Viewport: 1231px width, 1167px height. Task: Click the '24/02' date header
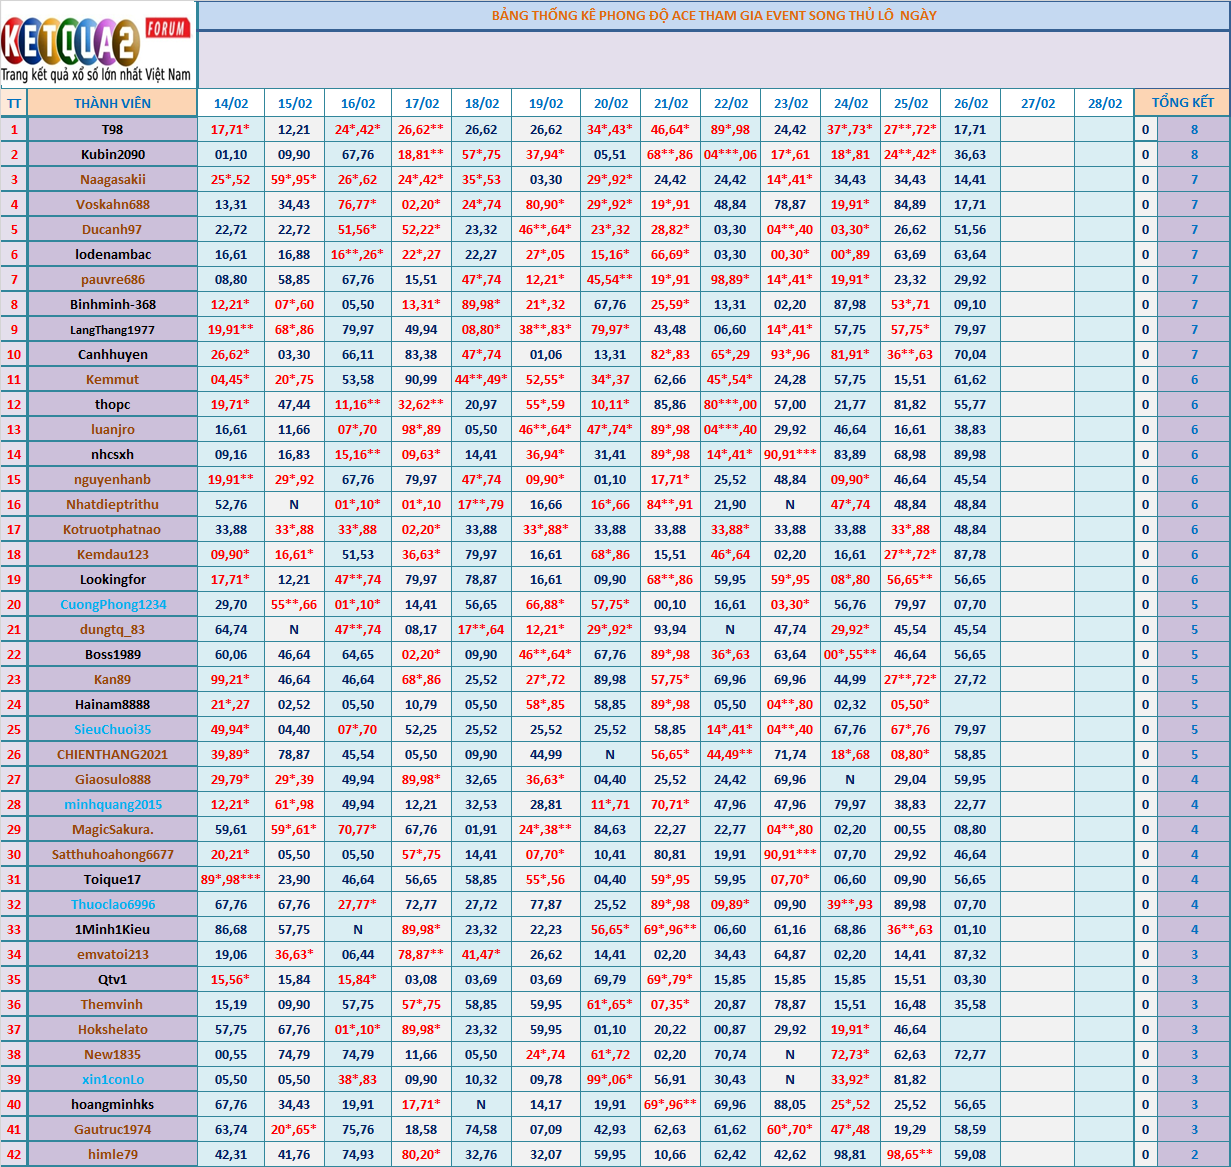850,103
